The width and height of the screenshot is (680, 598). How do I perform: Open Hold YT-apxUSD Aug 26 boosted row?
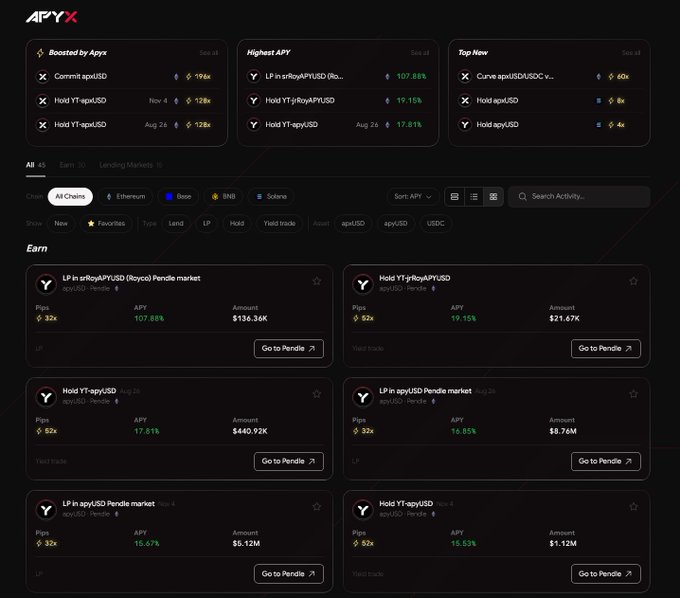pos(126,125)
